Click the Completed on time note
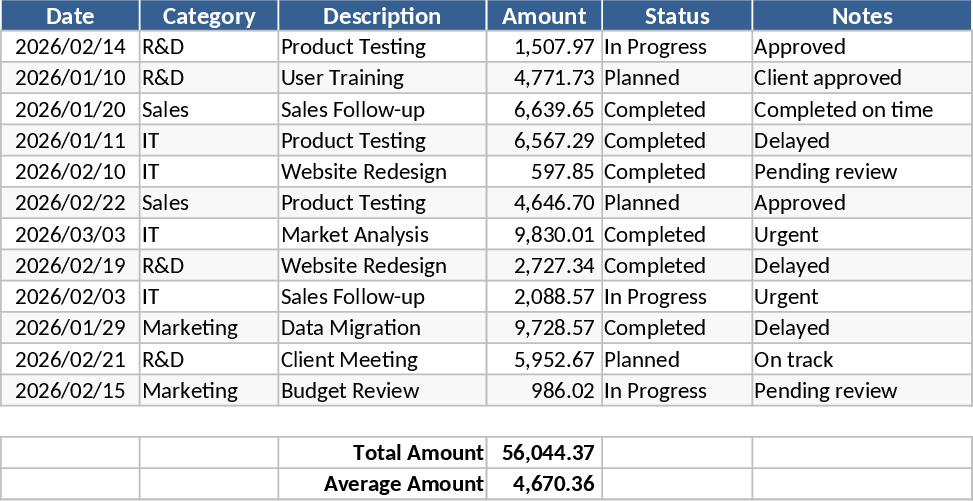 pos(861,110)
